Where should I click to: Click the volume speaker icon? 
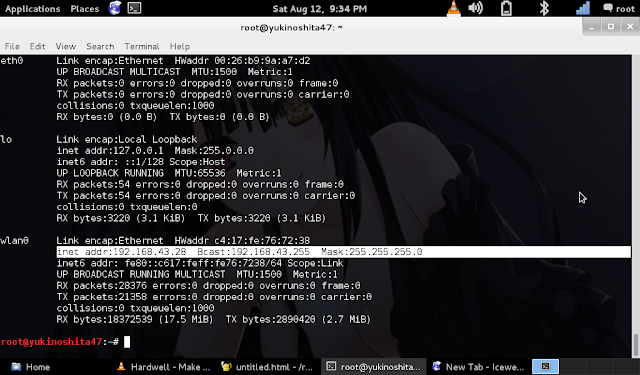point(476,8)
